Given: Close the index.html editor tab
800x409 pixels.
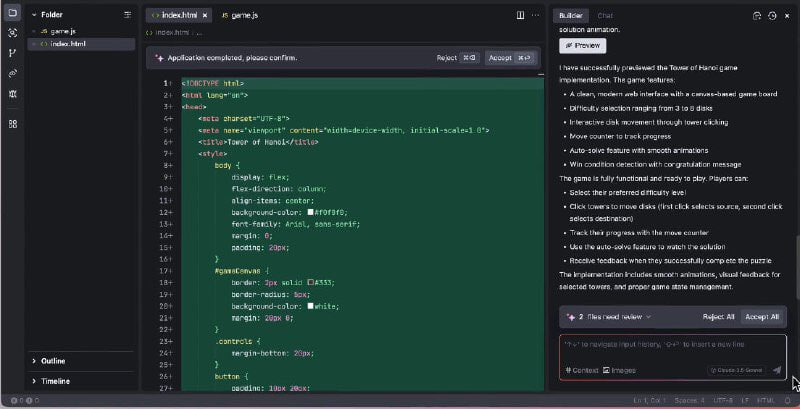Looking at the screenshot, I should point(205,16).
